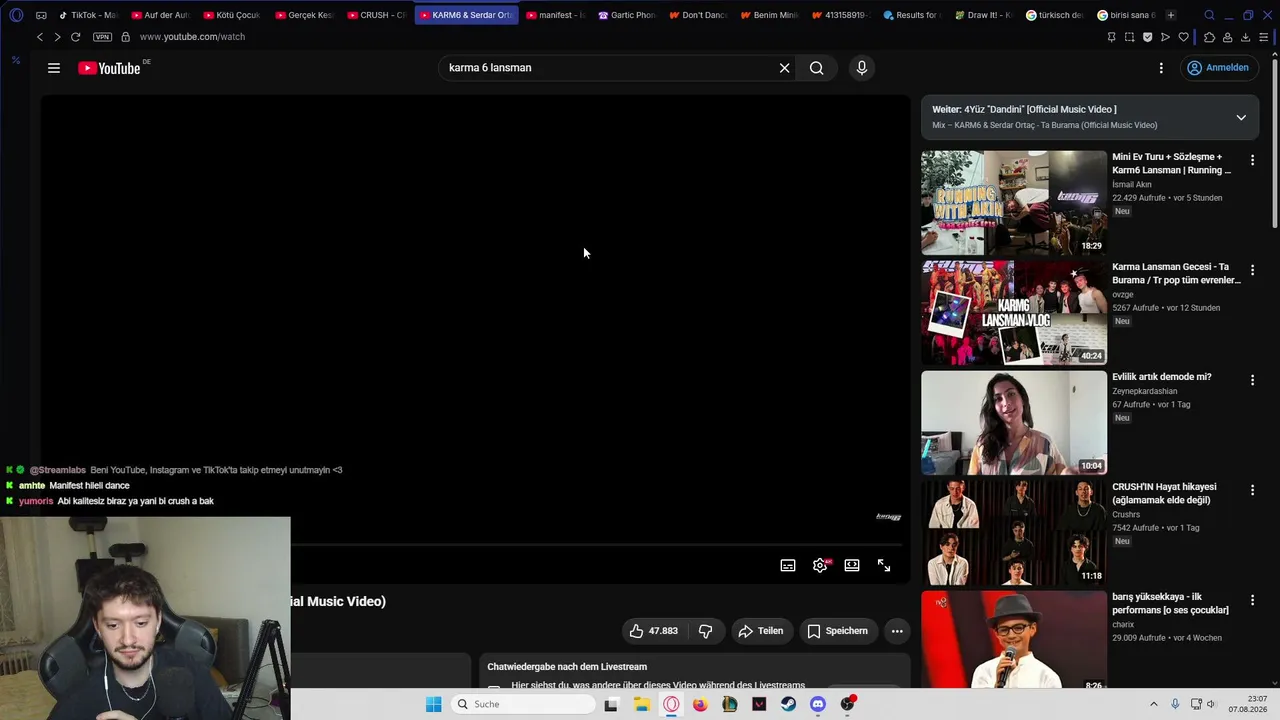Open a new browser tab with plus

[x=1170, y=15]
